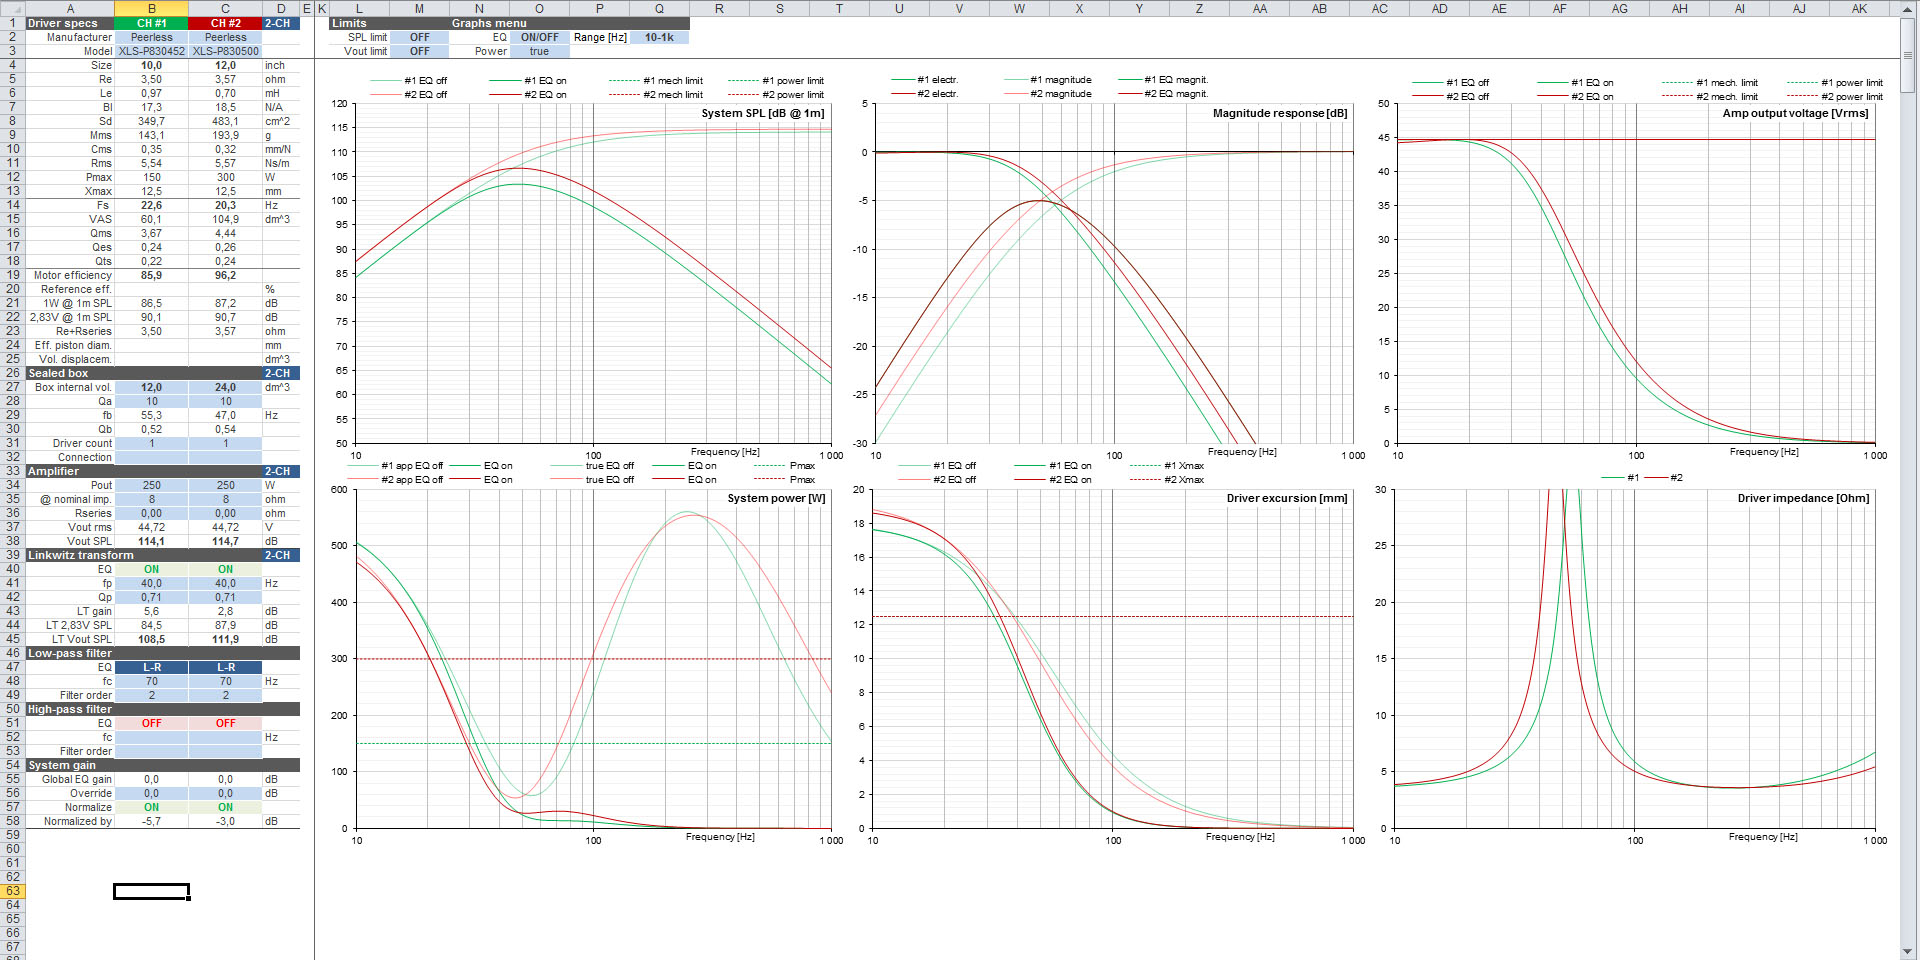This screenshot has height=960, width=1920.
Task: Open the 2-CH selector in the Sealed box header
Action: tap(281, 373)
